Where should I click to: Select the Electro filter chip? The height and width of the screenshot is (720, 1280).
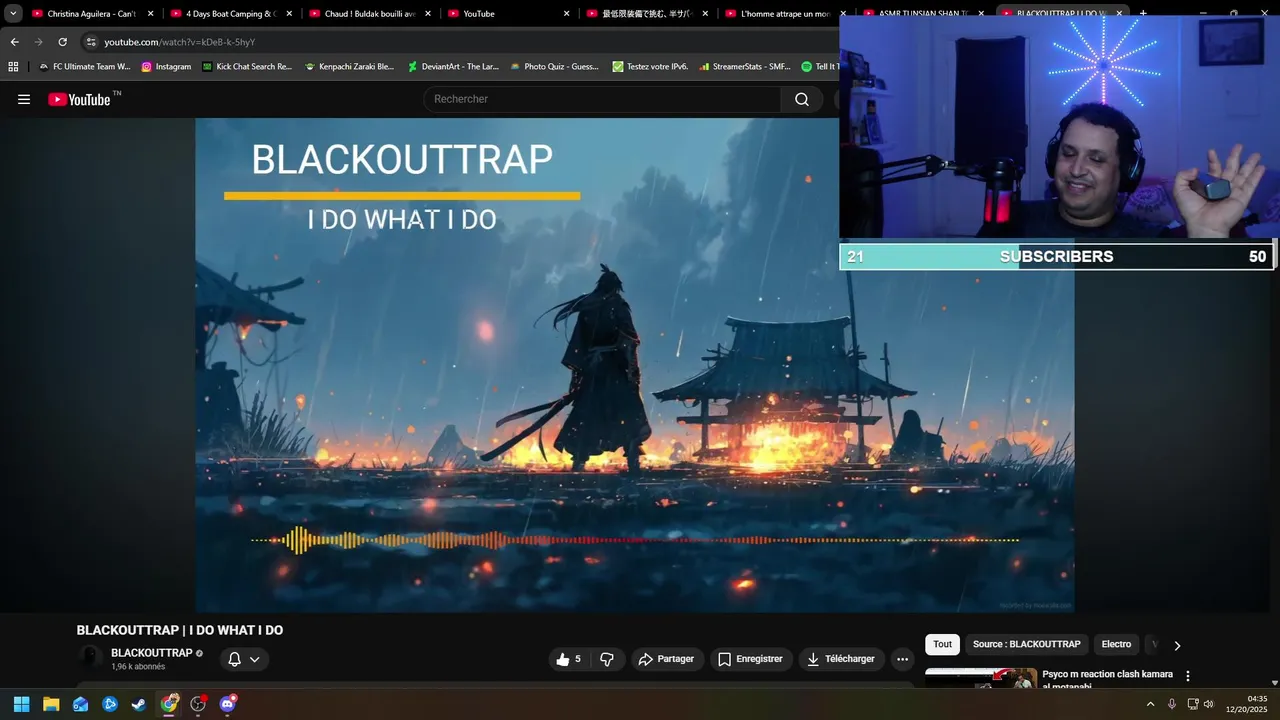point(1116,645)
